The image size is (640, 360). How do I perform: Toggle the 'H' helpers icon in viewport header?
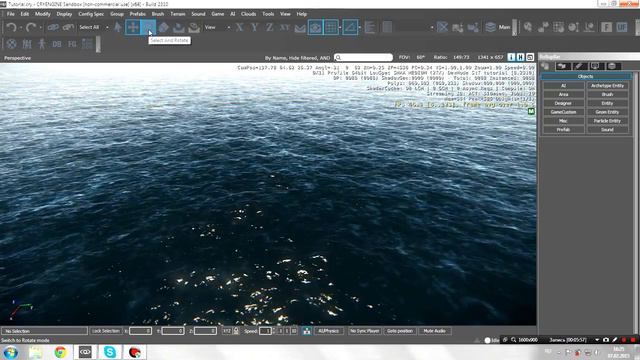(x=520, y=57)
